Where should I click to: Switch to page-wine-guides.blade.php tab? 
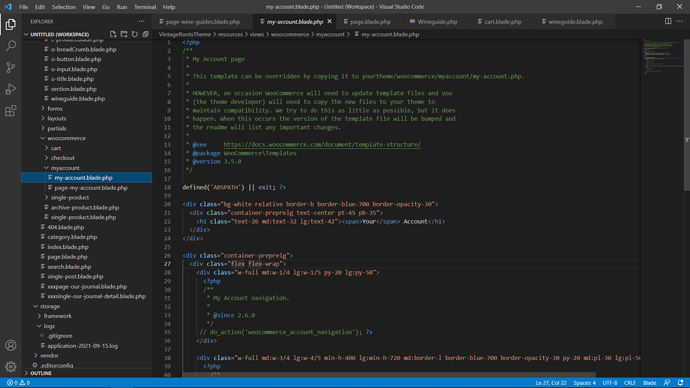(203, 22)
